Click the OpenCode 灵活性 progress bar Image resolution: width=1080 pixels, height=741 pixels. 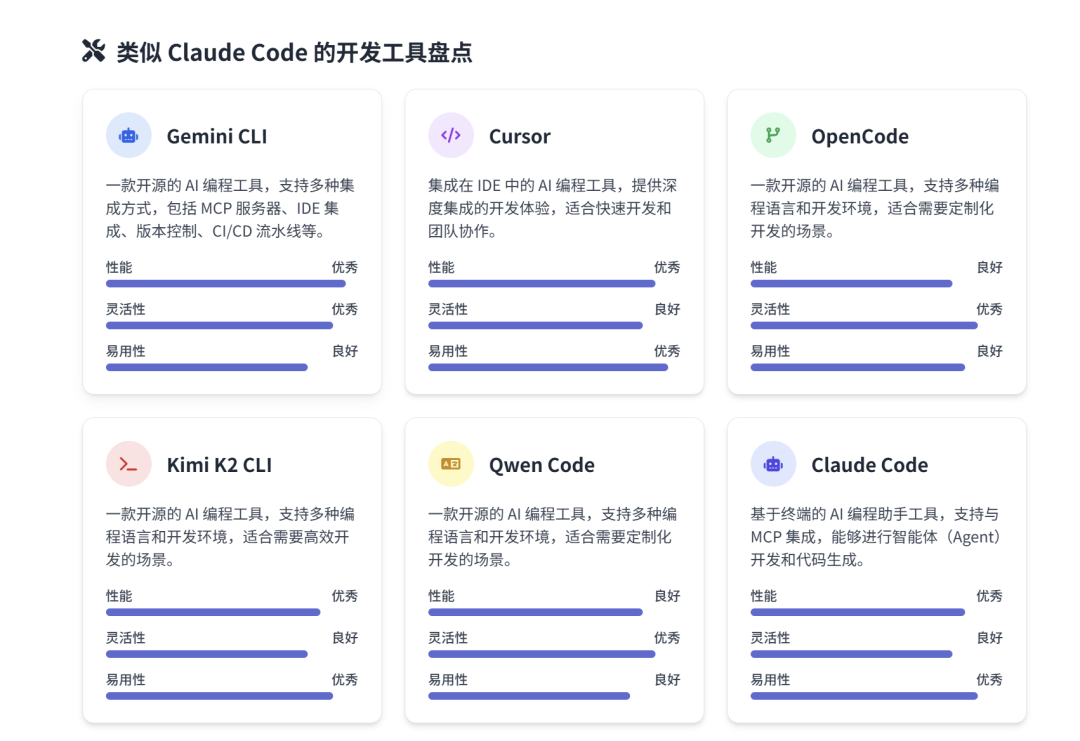pyautogui.click(x=864, y=326)
